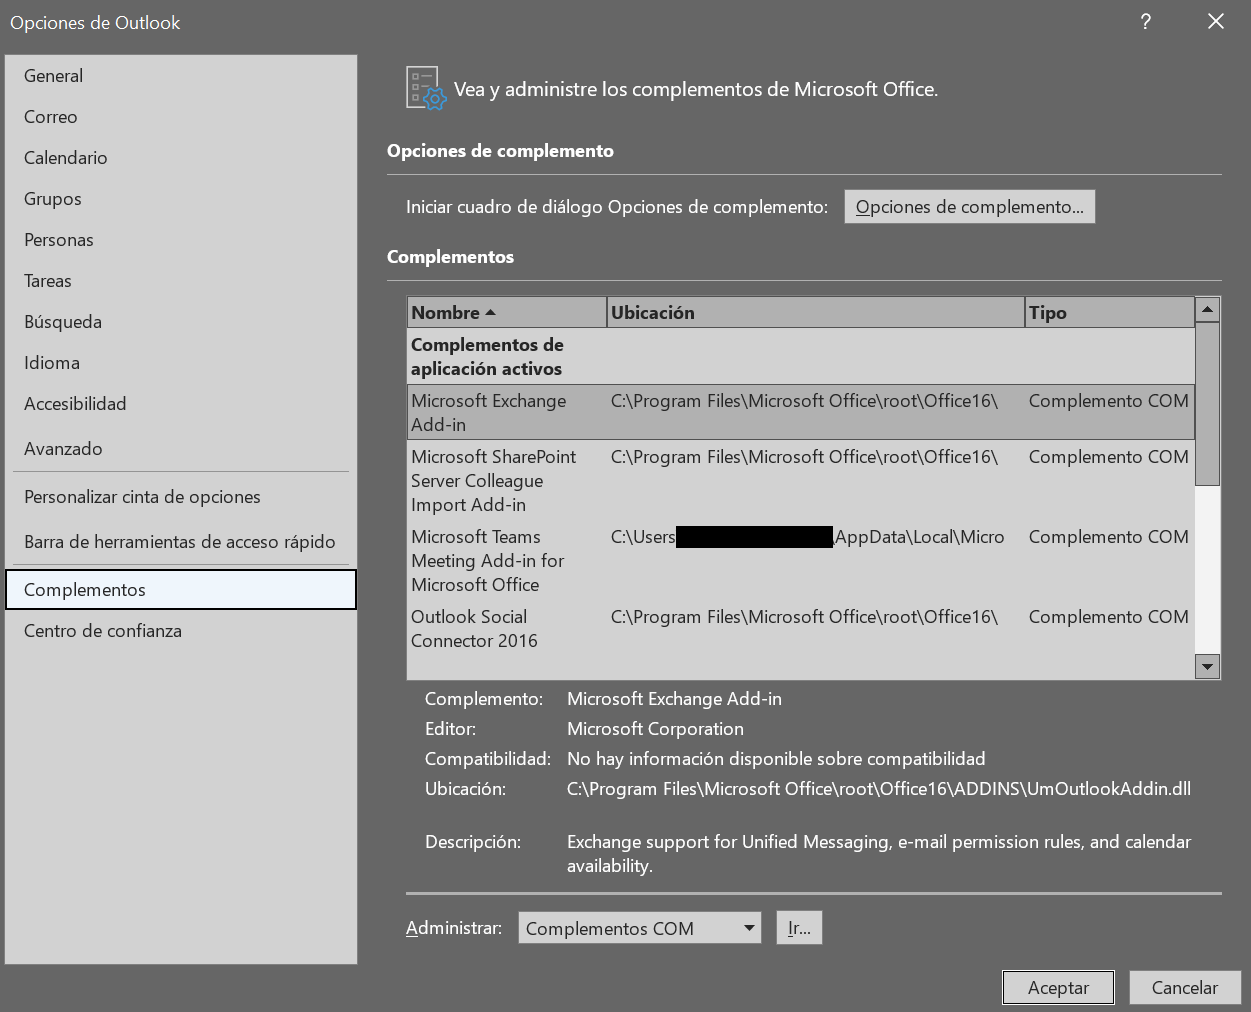Open the Idioma settings category

click(181, 363)
